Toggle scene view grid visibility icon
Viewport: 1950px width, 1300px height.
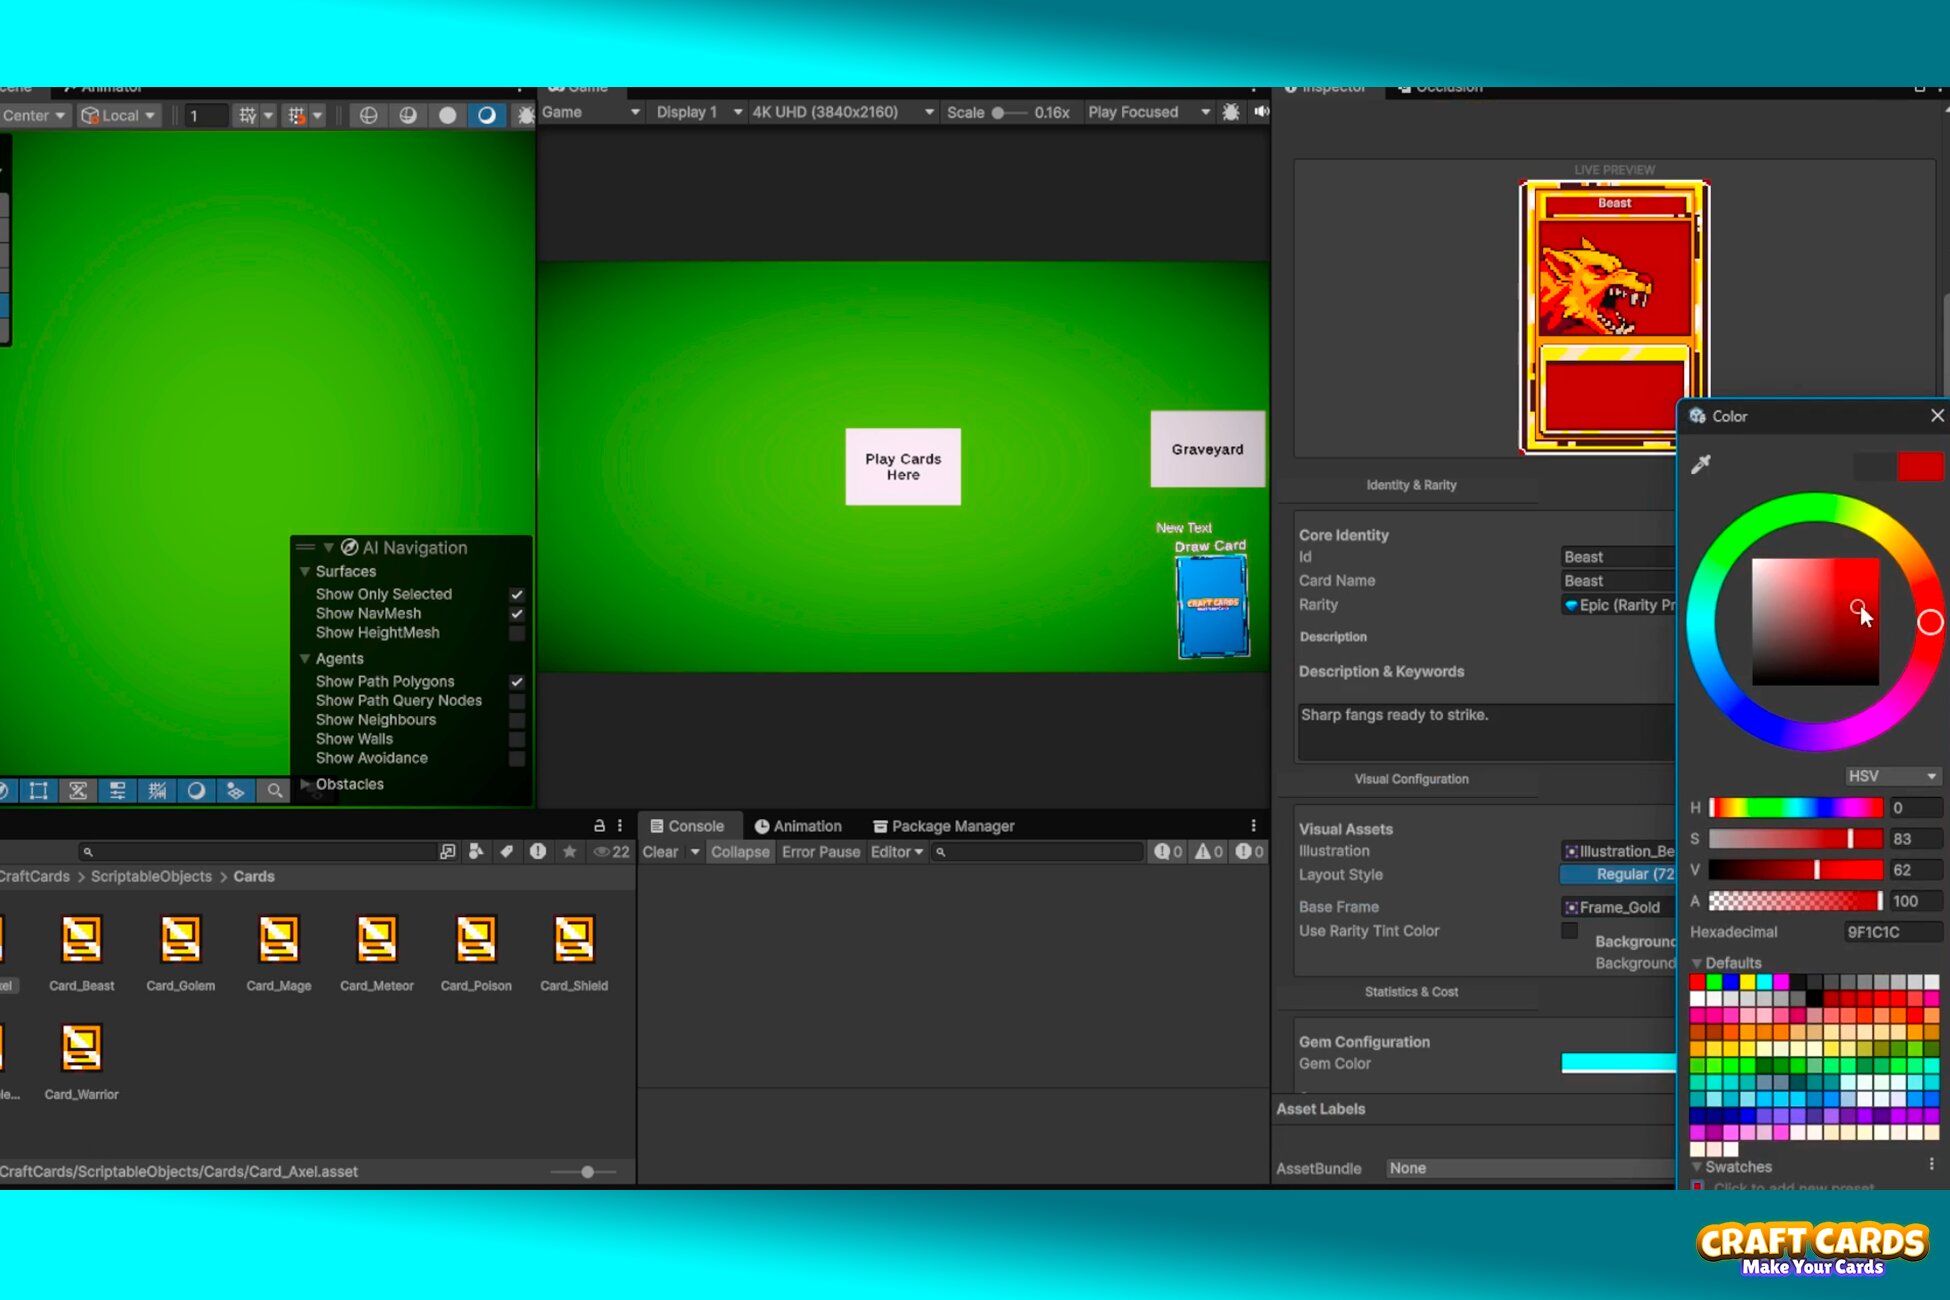click(248, 114)
